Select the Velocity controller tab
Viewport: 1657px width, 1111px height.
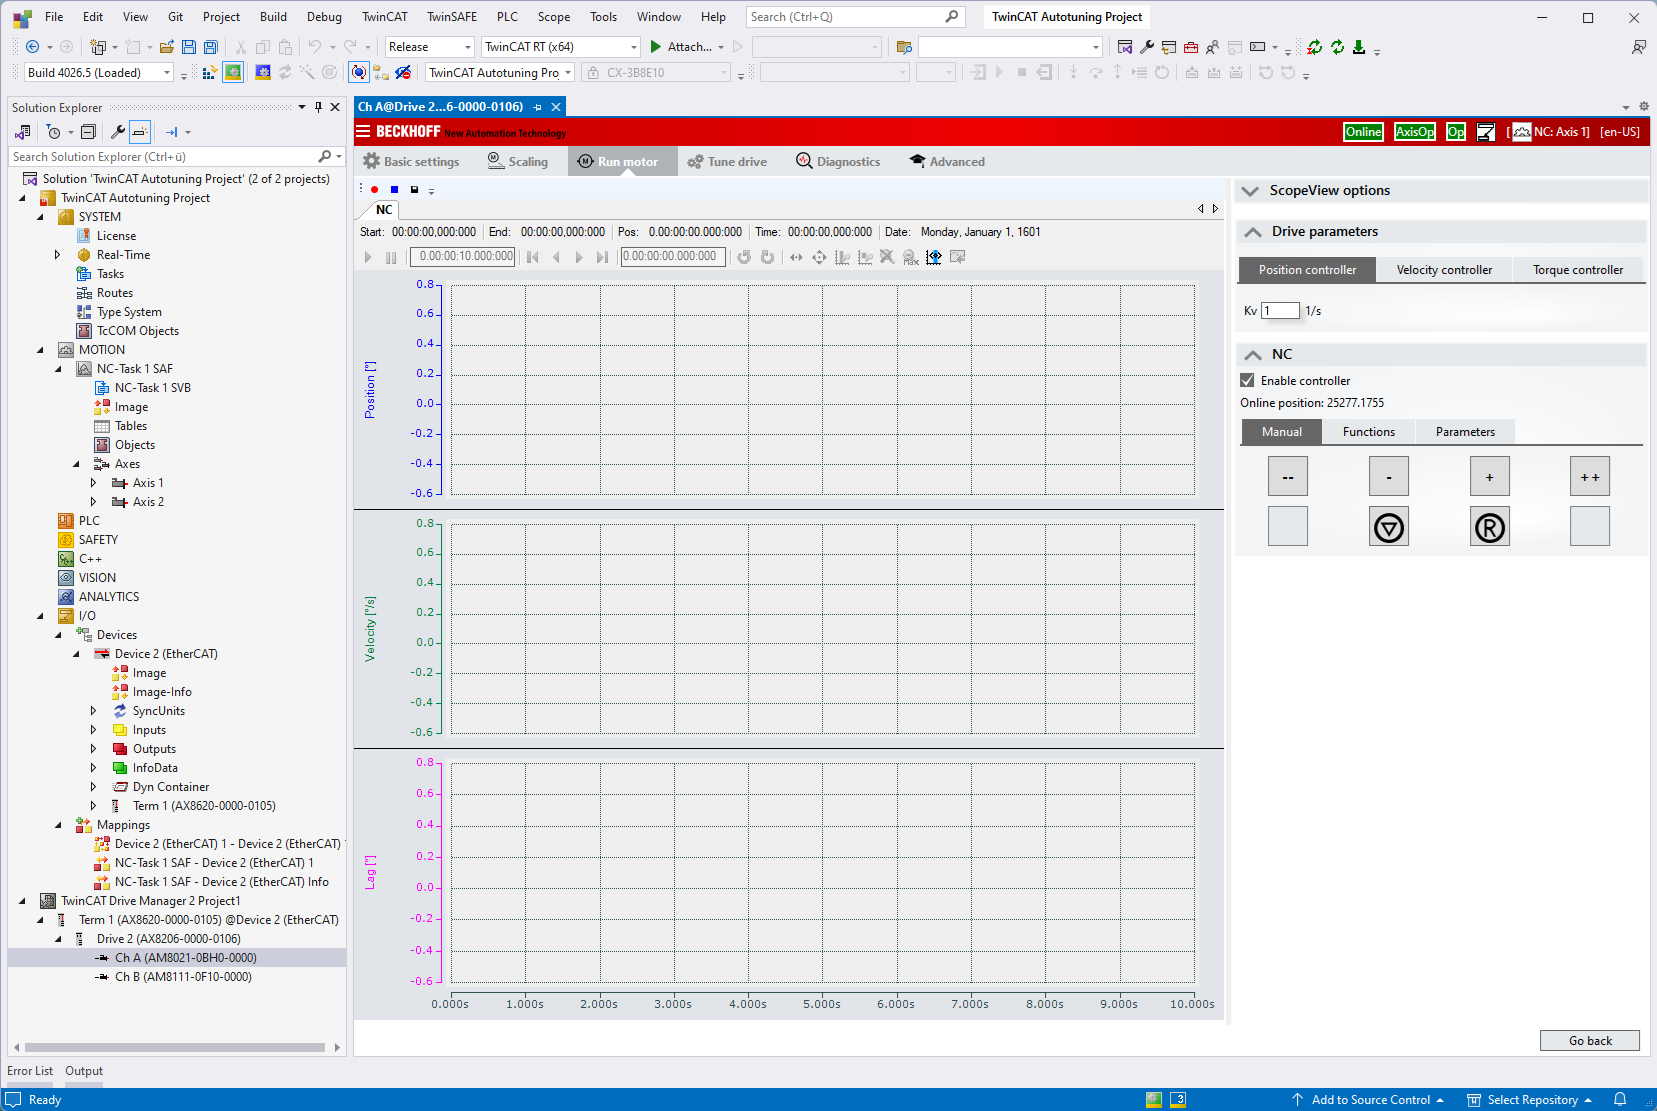[x=1444, y=270]
